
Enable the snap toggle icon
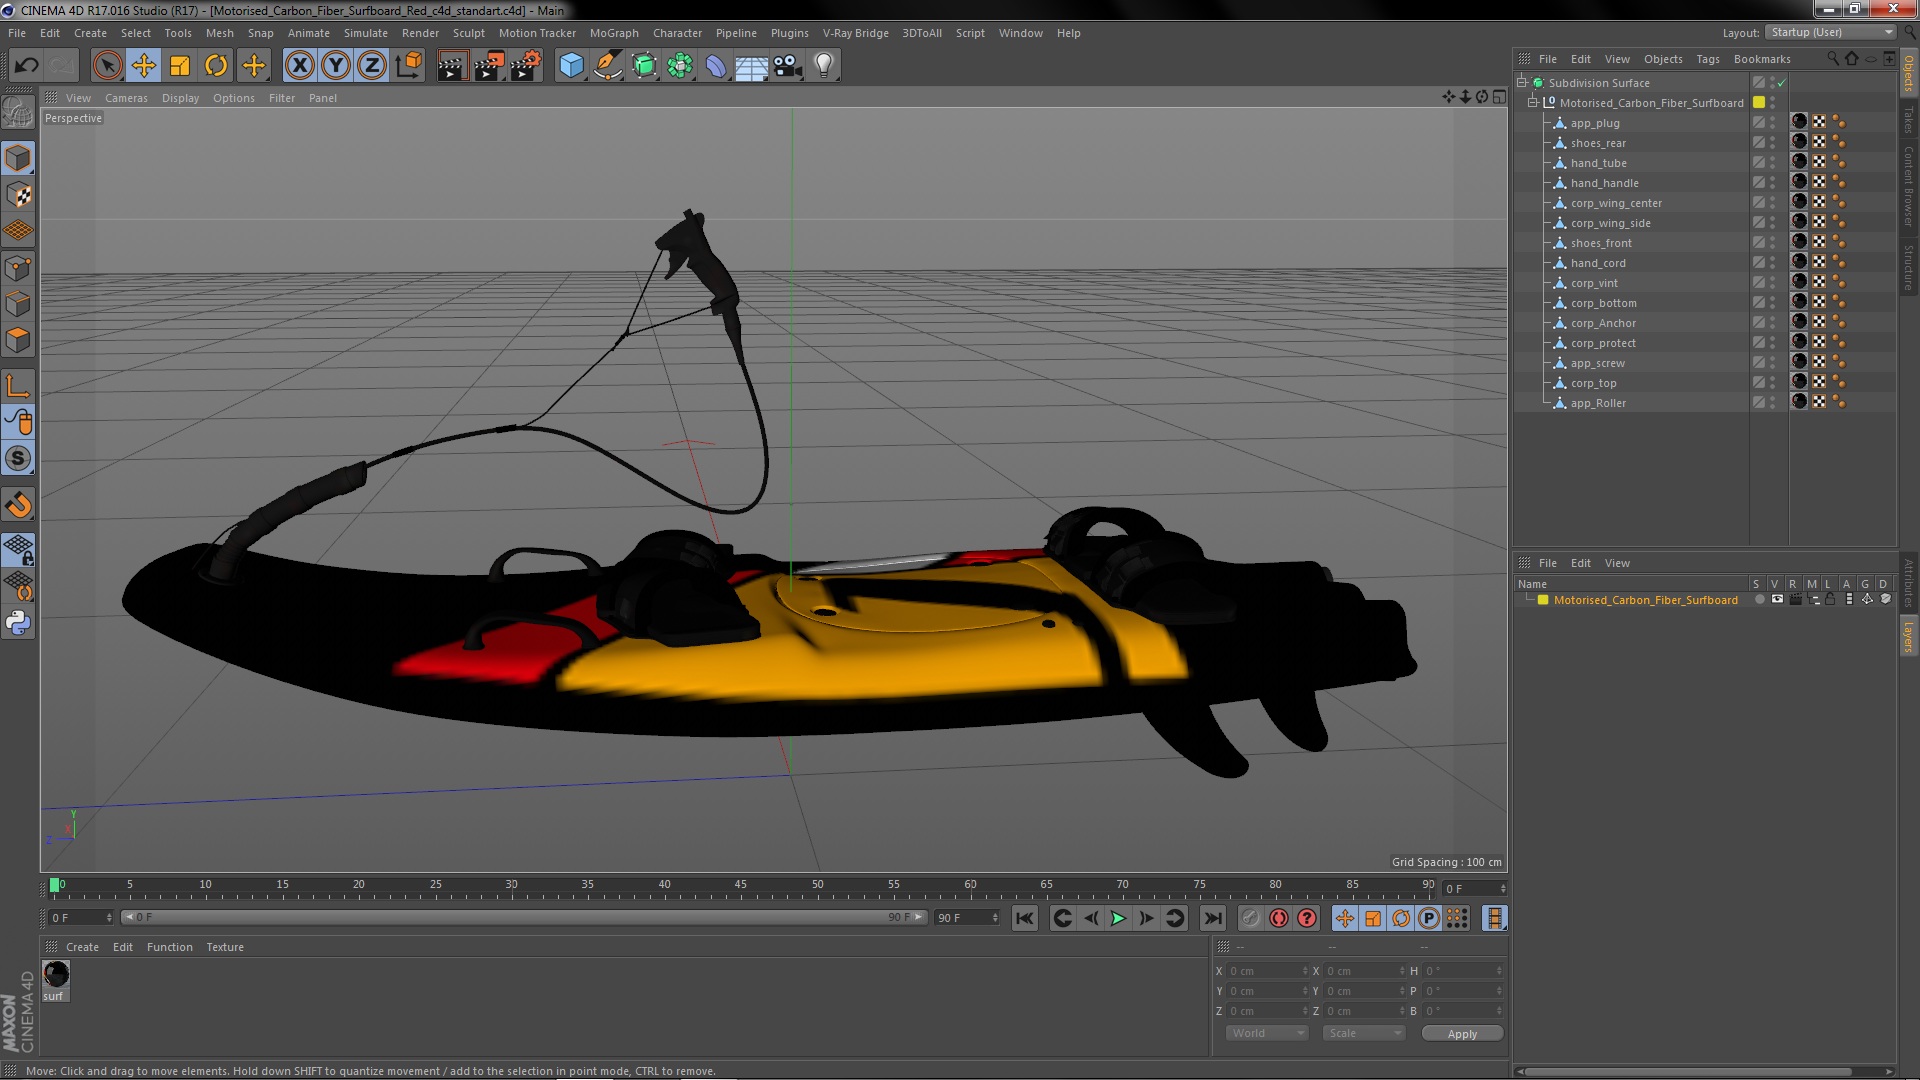[x=18, y=505]
